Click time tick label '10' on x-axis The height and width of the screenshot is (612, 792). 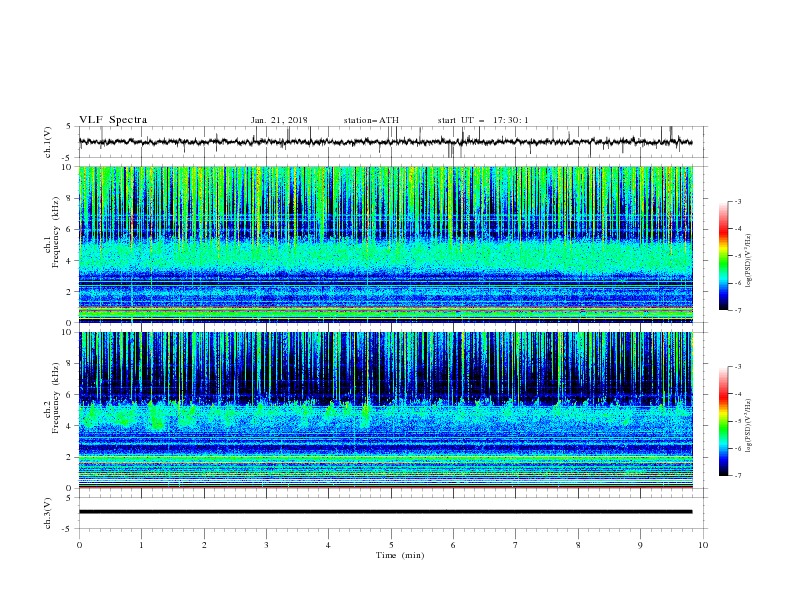pos(703,545)
